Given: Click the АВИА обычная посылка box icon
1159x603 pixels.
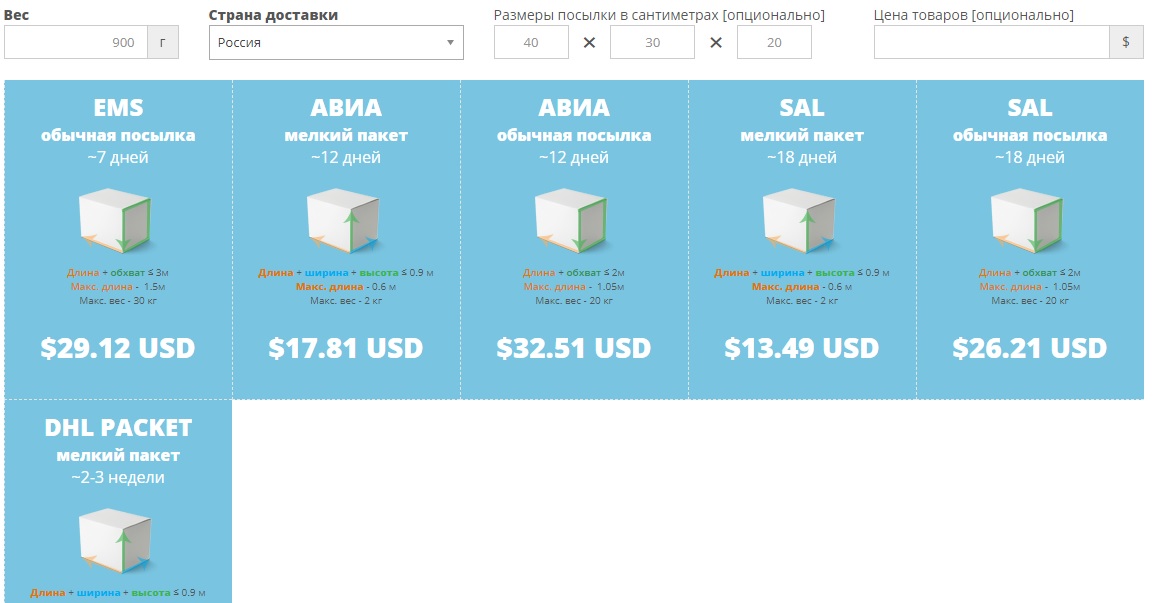Looking at the screenshot, I should 571,222.
